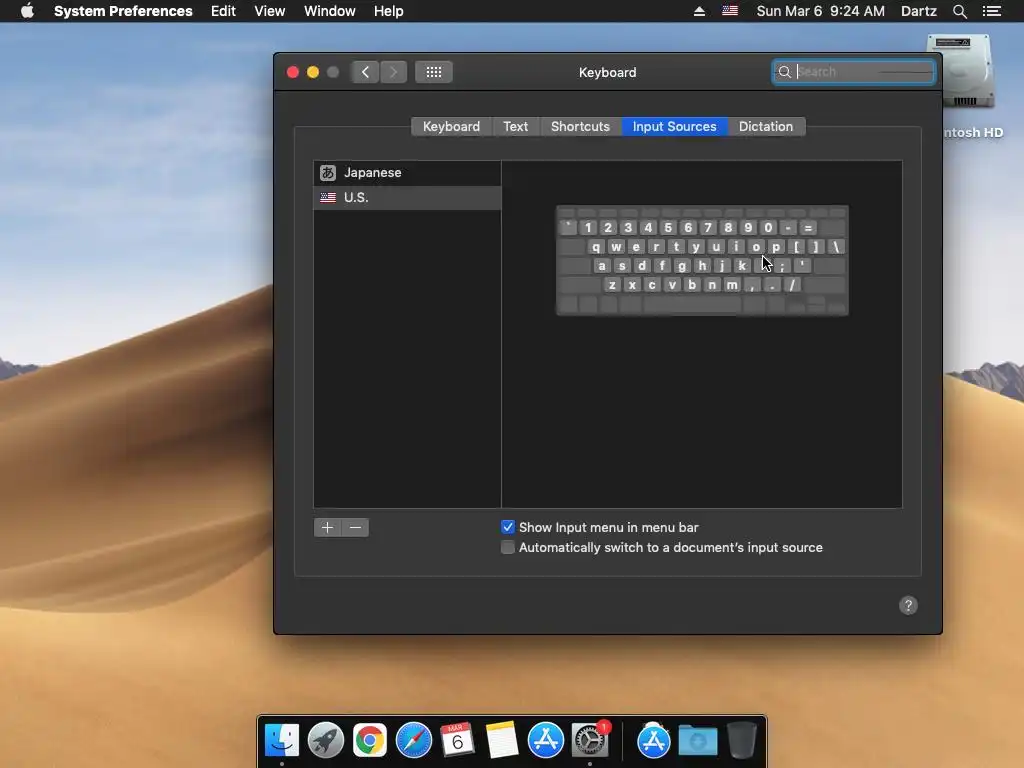Enable Automatically switch to document's input source
Image resolution: width=1024 pixels, height=768 pixels.
coord(507,547)
